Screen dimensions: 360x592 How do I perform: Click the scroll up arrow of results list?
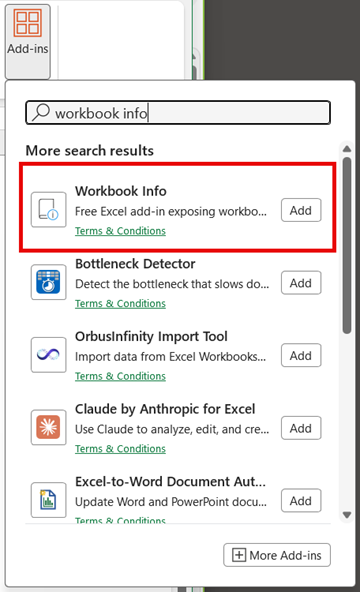(x=347, y=149)
